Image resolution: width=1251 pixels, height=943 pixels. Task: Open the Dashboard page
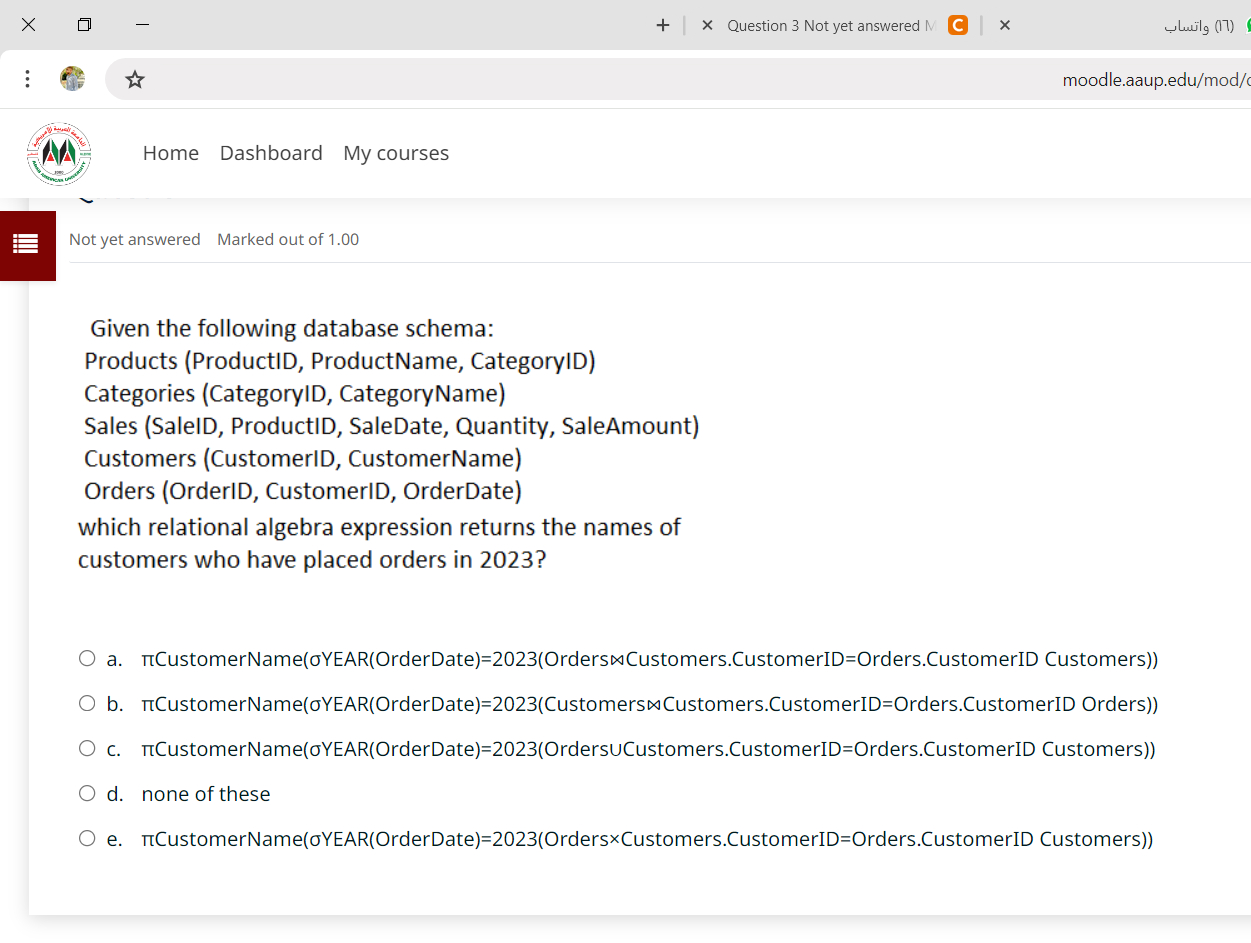tap(271, 153)
